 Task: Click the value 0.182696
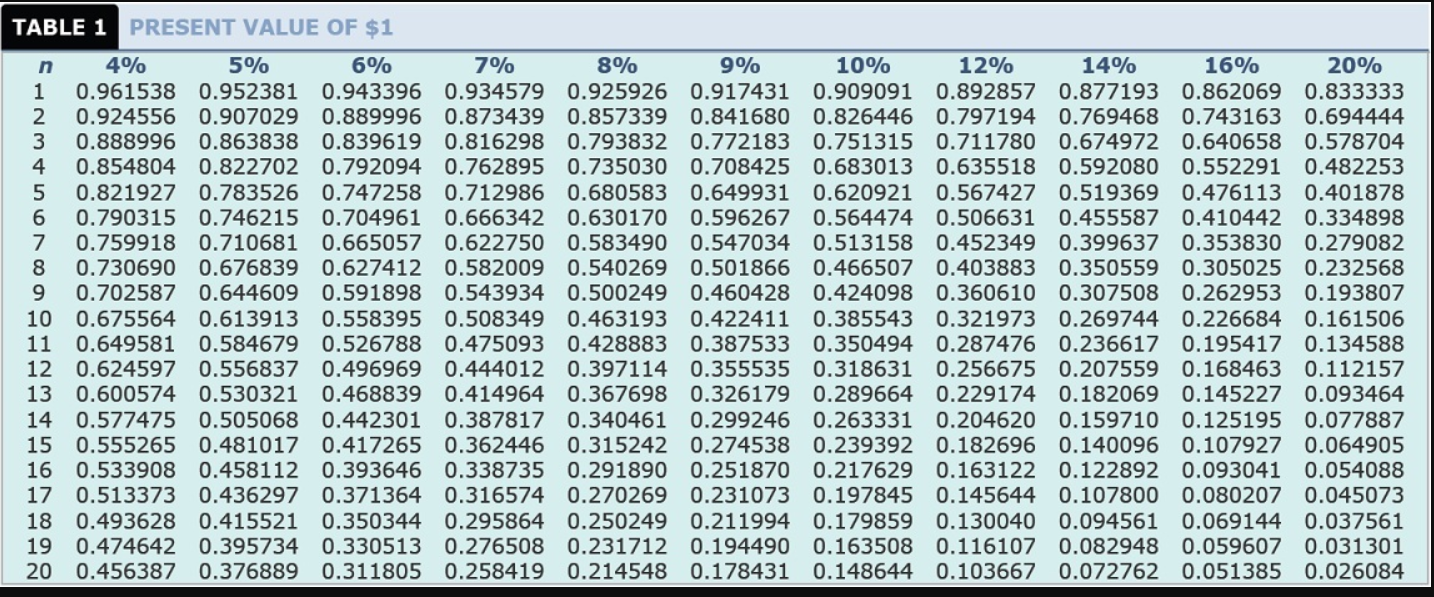click(986, 445)
